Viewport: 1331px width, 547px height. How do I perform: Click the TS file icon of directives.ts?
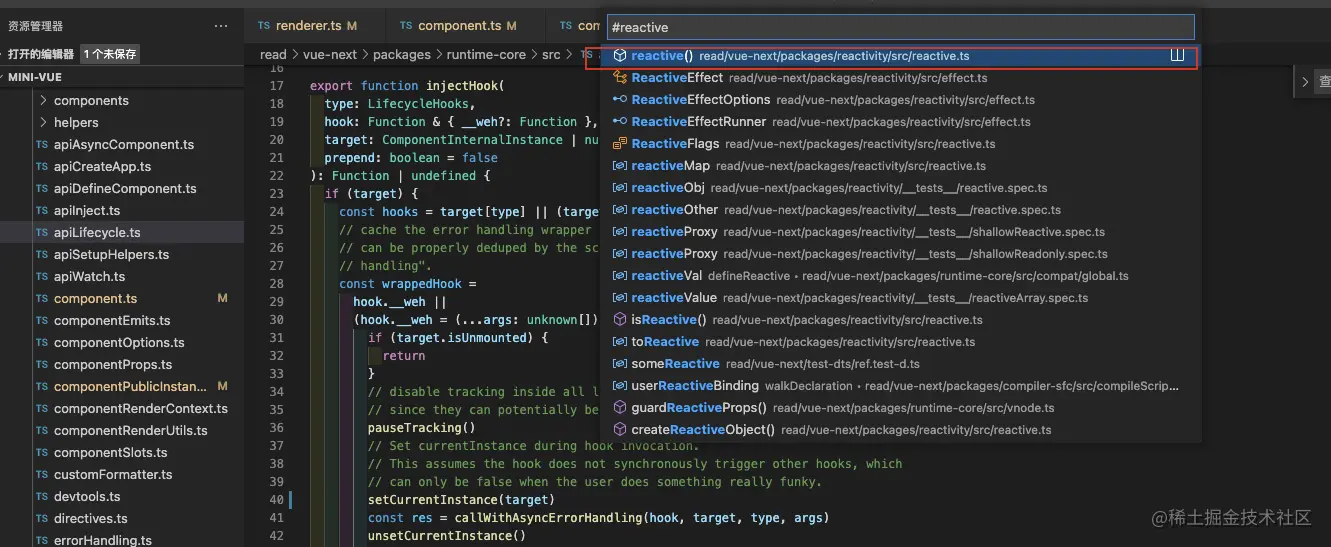coord(42,519)
